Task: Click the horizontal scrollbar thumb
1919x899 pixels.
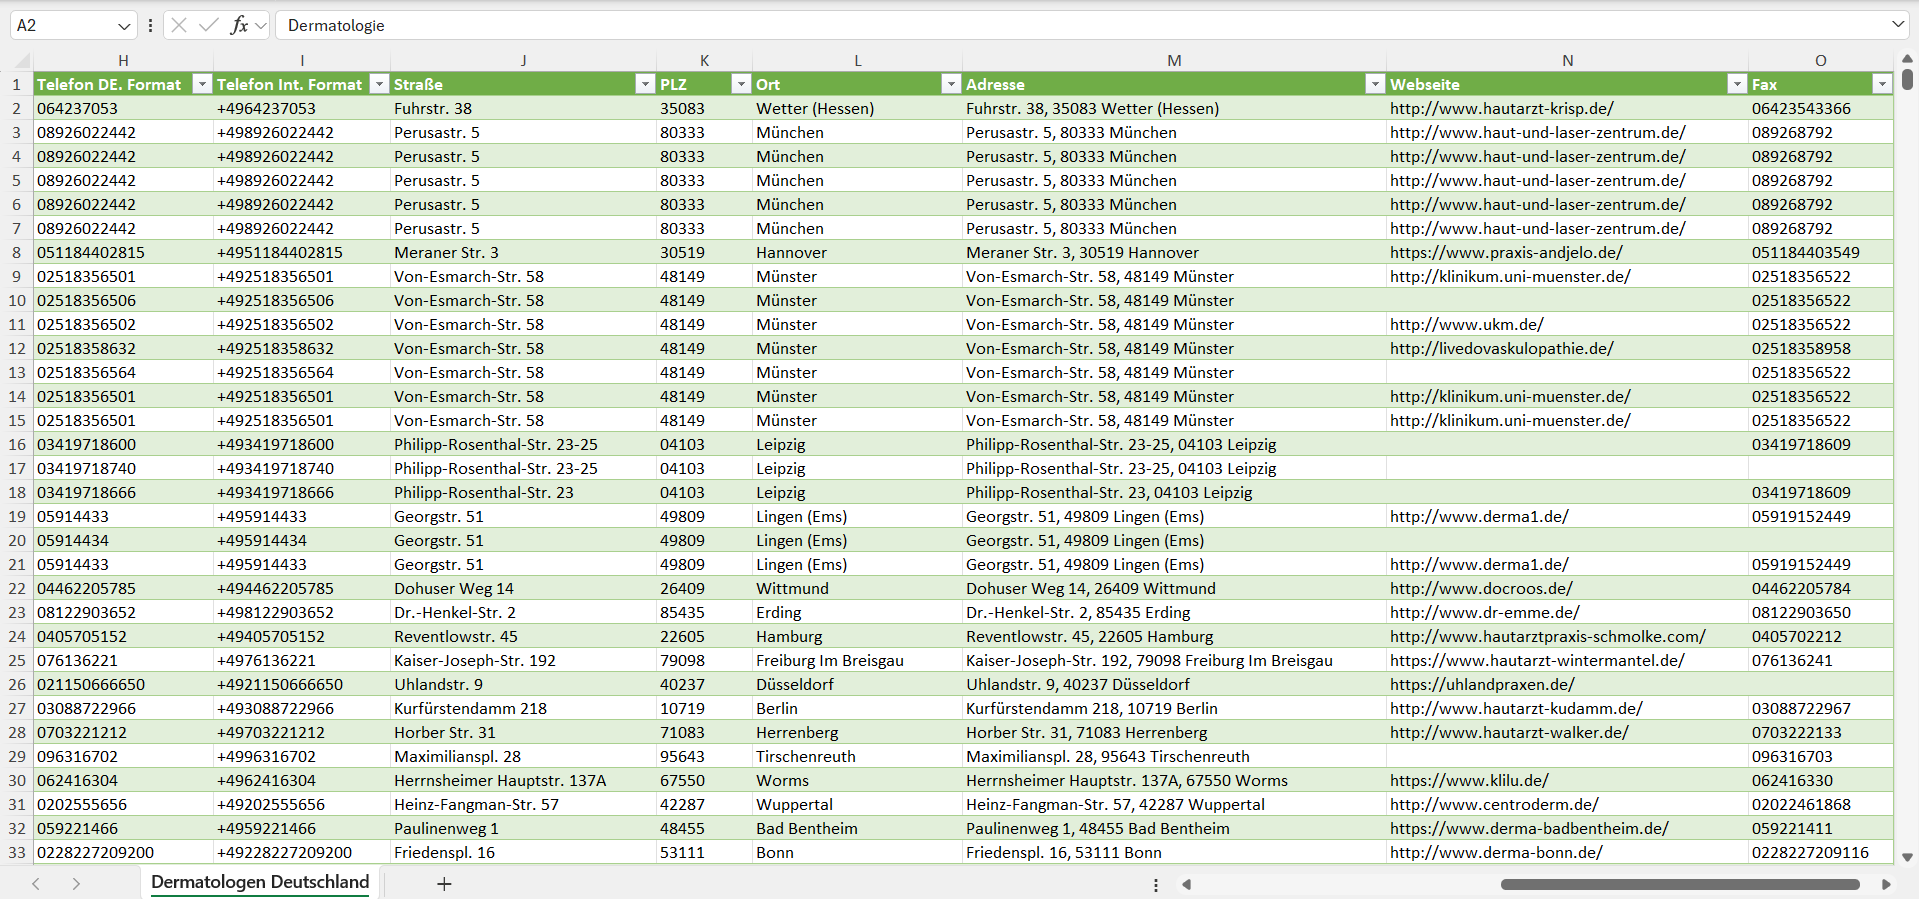Action: (x=1680, y=884)
